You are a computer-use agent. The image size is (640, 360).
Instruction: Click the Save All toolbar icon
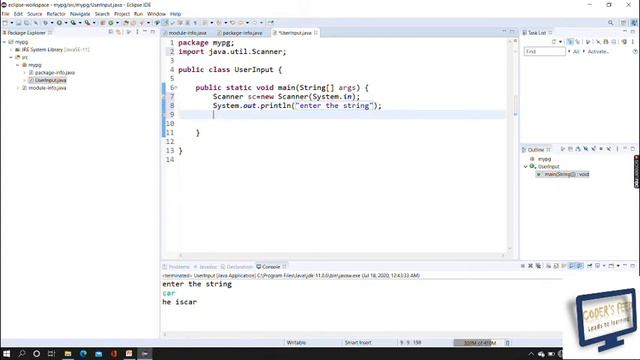pyautogui.click(x=27, y=23)
